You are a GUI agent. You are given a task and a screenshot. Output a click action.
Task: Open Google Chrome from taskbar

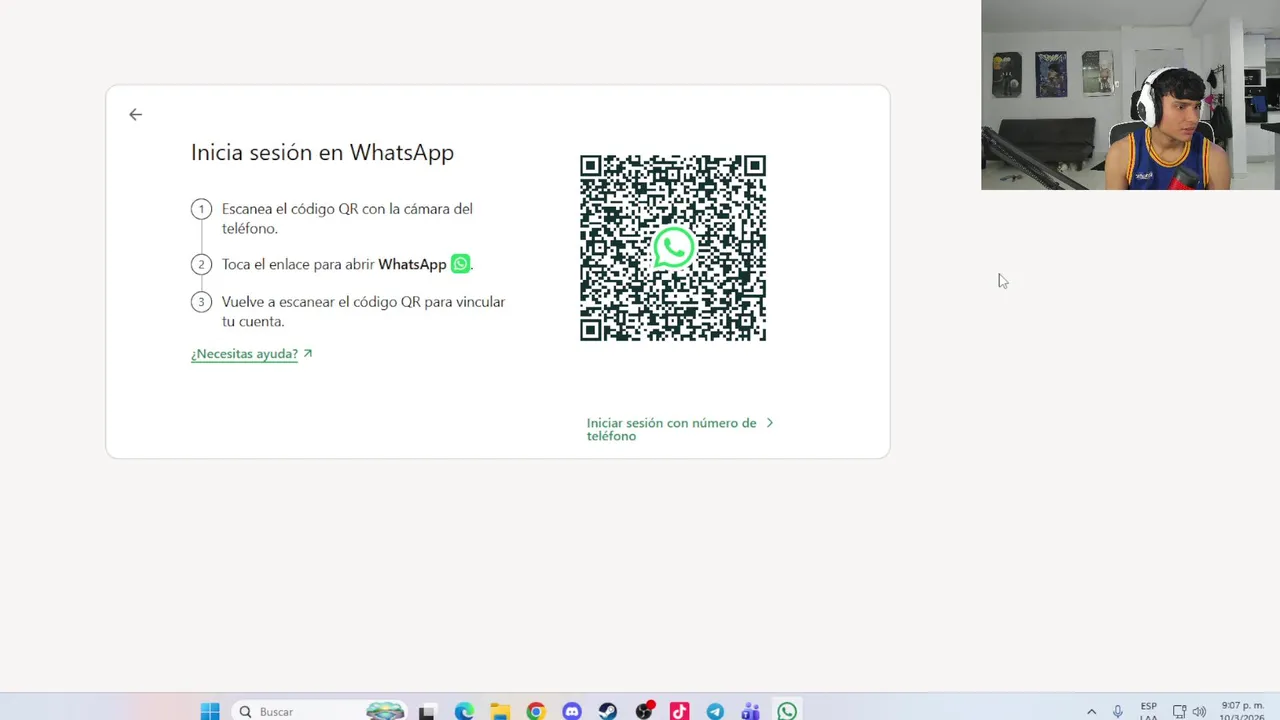click(x=536, y=712)
